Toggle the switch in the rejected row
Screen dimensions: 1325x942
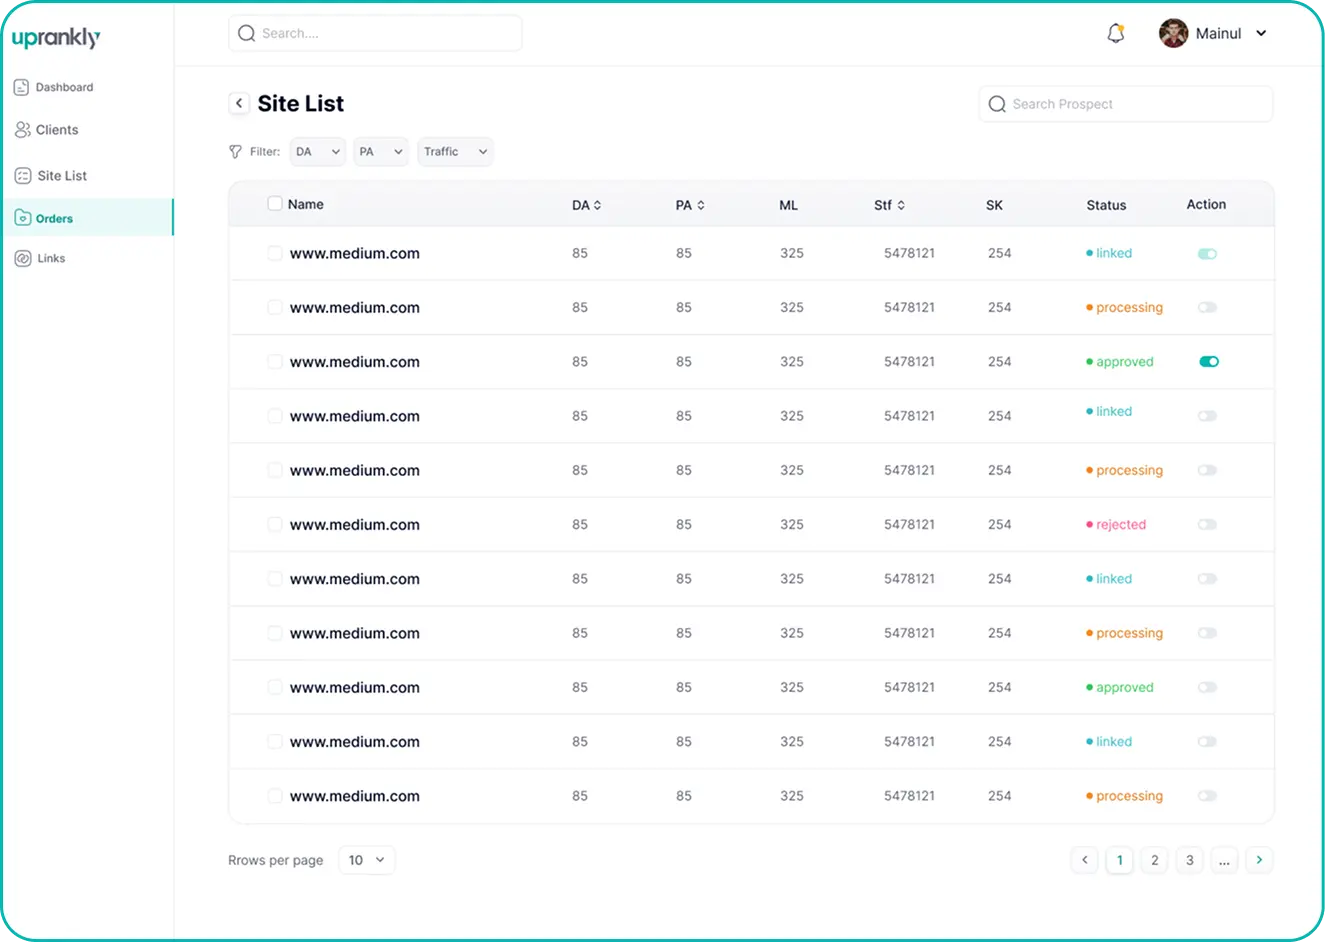click(1208, 525)
